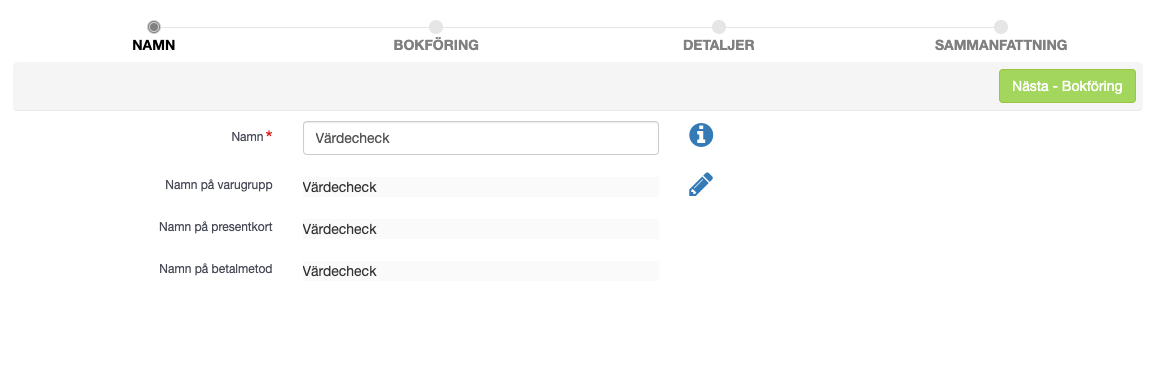Go to the DETALJER step label
Image resolution: width=1153 pixels, height=376 pixels.
718,46
